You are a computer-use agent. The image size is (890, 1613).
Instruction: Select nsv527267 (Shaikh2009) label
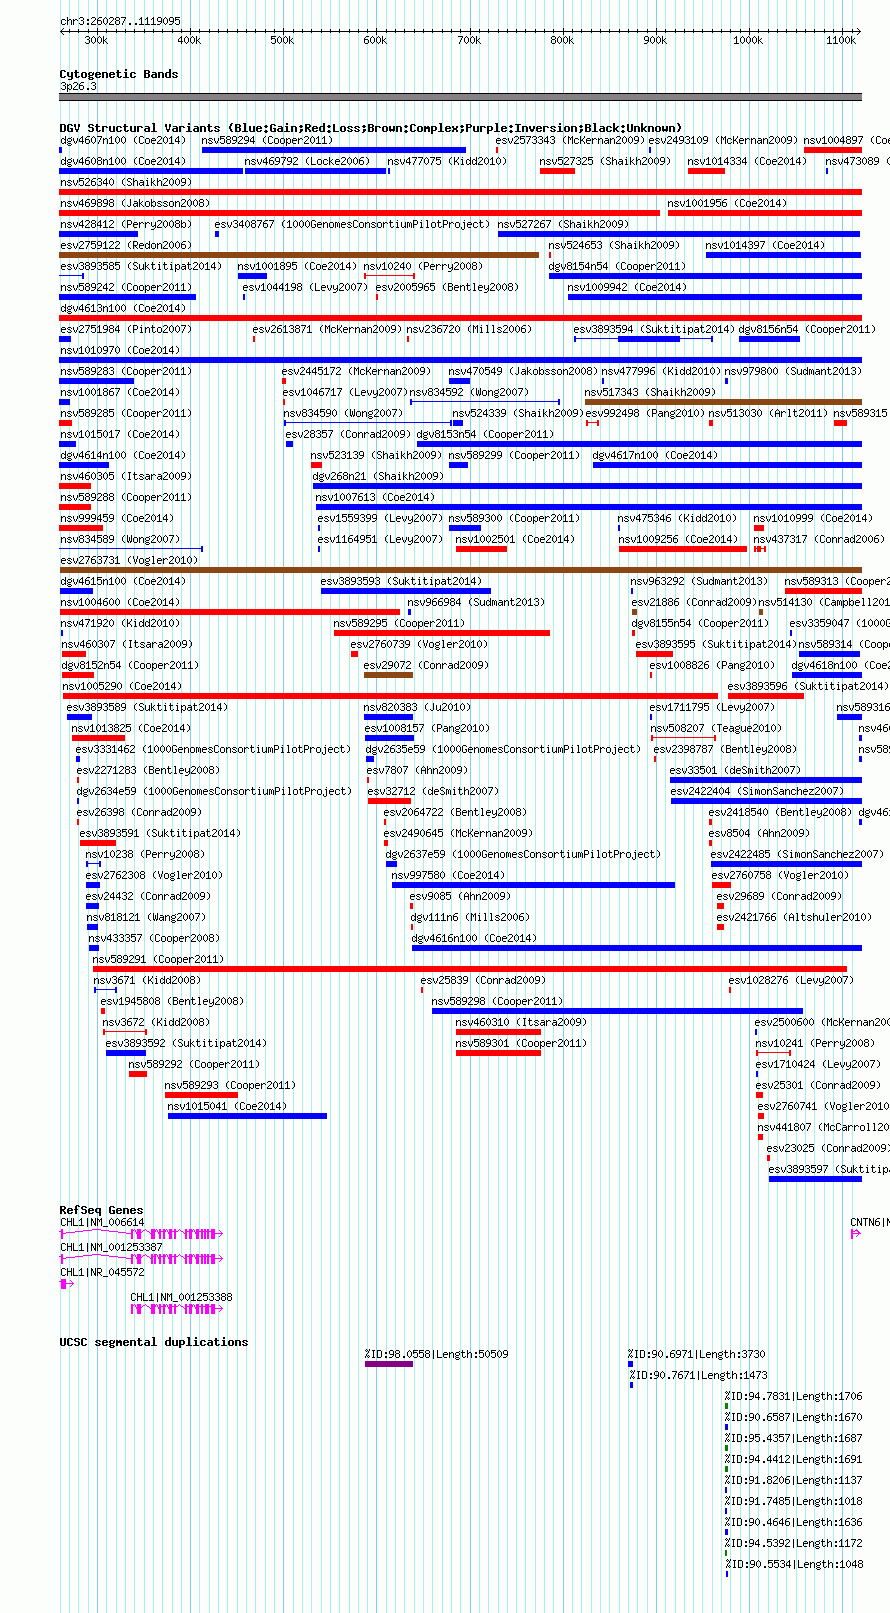(563, 224)
